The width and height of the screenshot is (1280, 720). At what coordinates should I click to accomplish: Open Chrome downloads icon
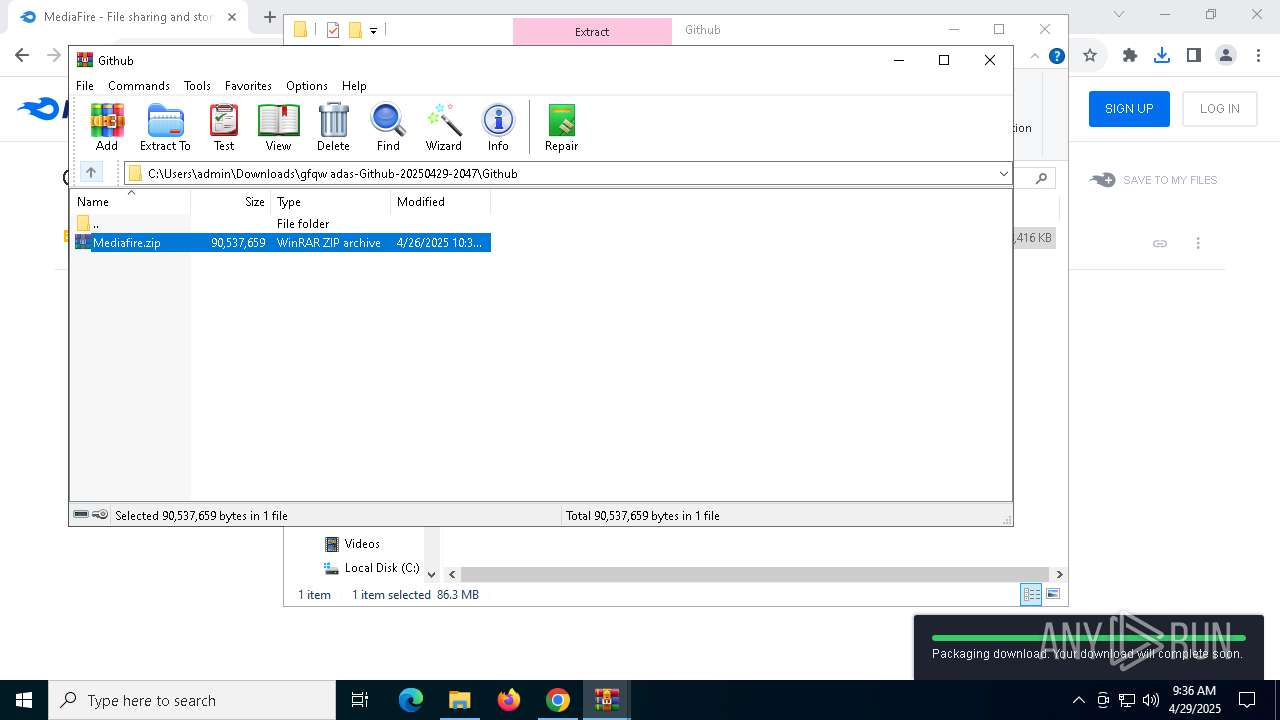click(x=1162, y=56)
